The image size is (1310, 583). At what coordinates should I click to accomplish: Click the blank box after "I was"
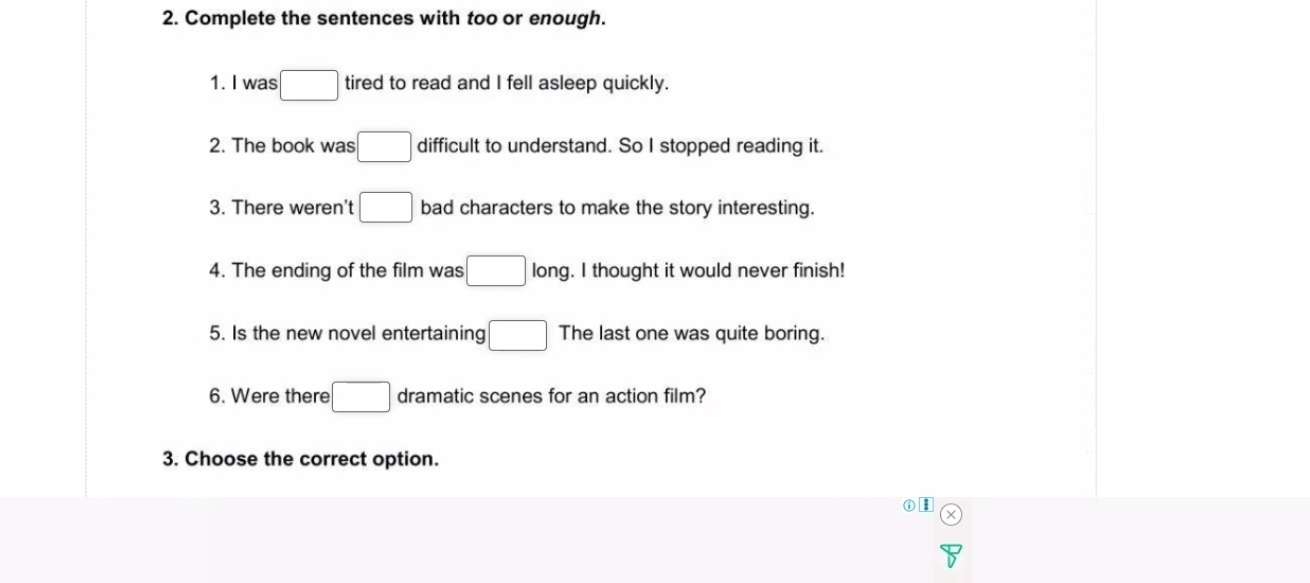coord(309,85)
